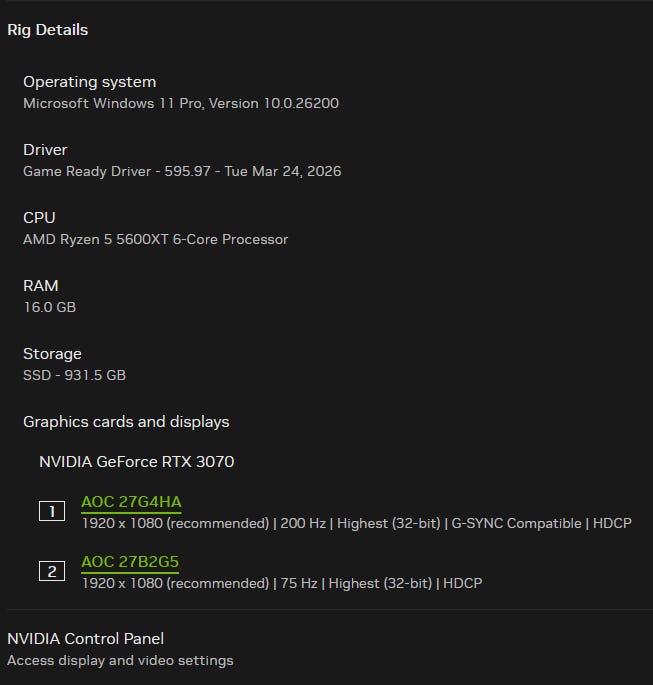The image size is (653, 685).
Task: Click the NVIDIA GeForce RTX 3070 entry
Action: (x=136, y=462)
